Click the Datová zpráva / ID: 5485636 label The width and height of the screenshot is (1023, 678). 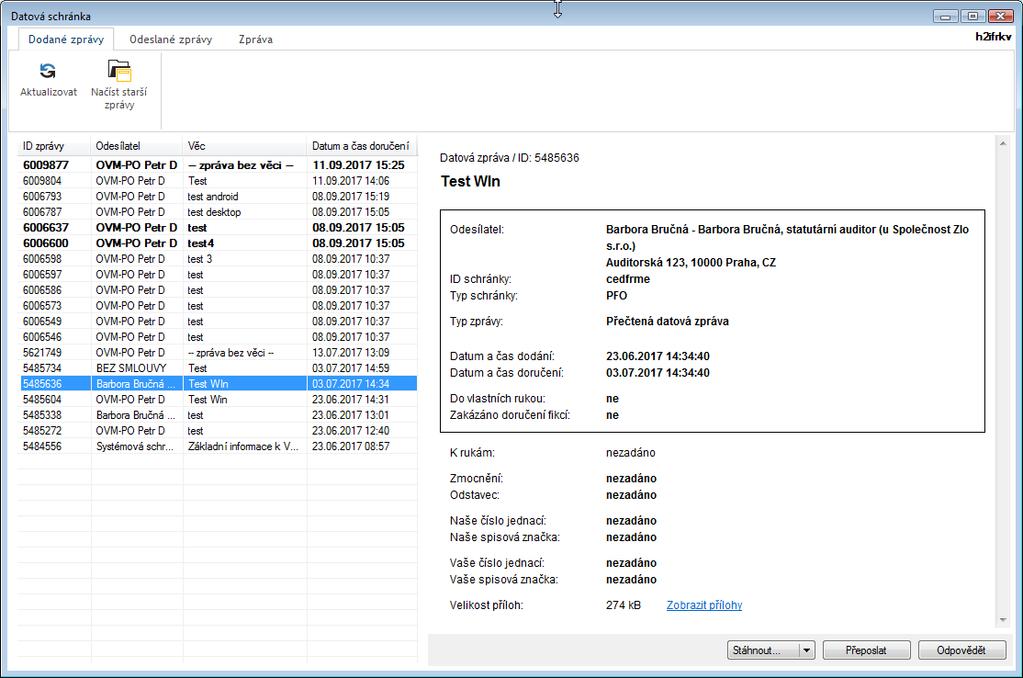coord(510,158)
